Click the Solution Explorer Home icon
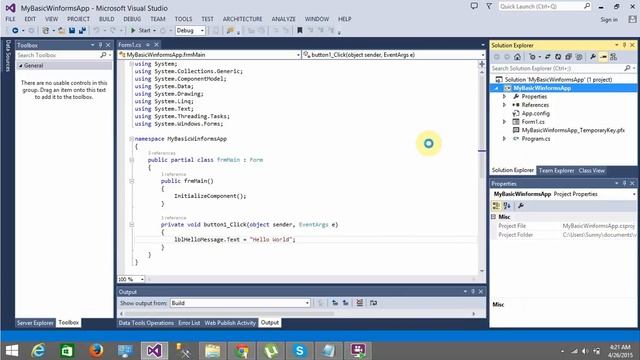This screenshot has height=360, width=640. tap(517, 57)
